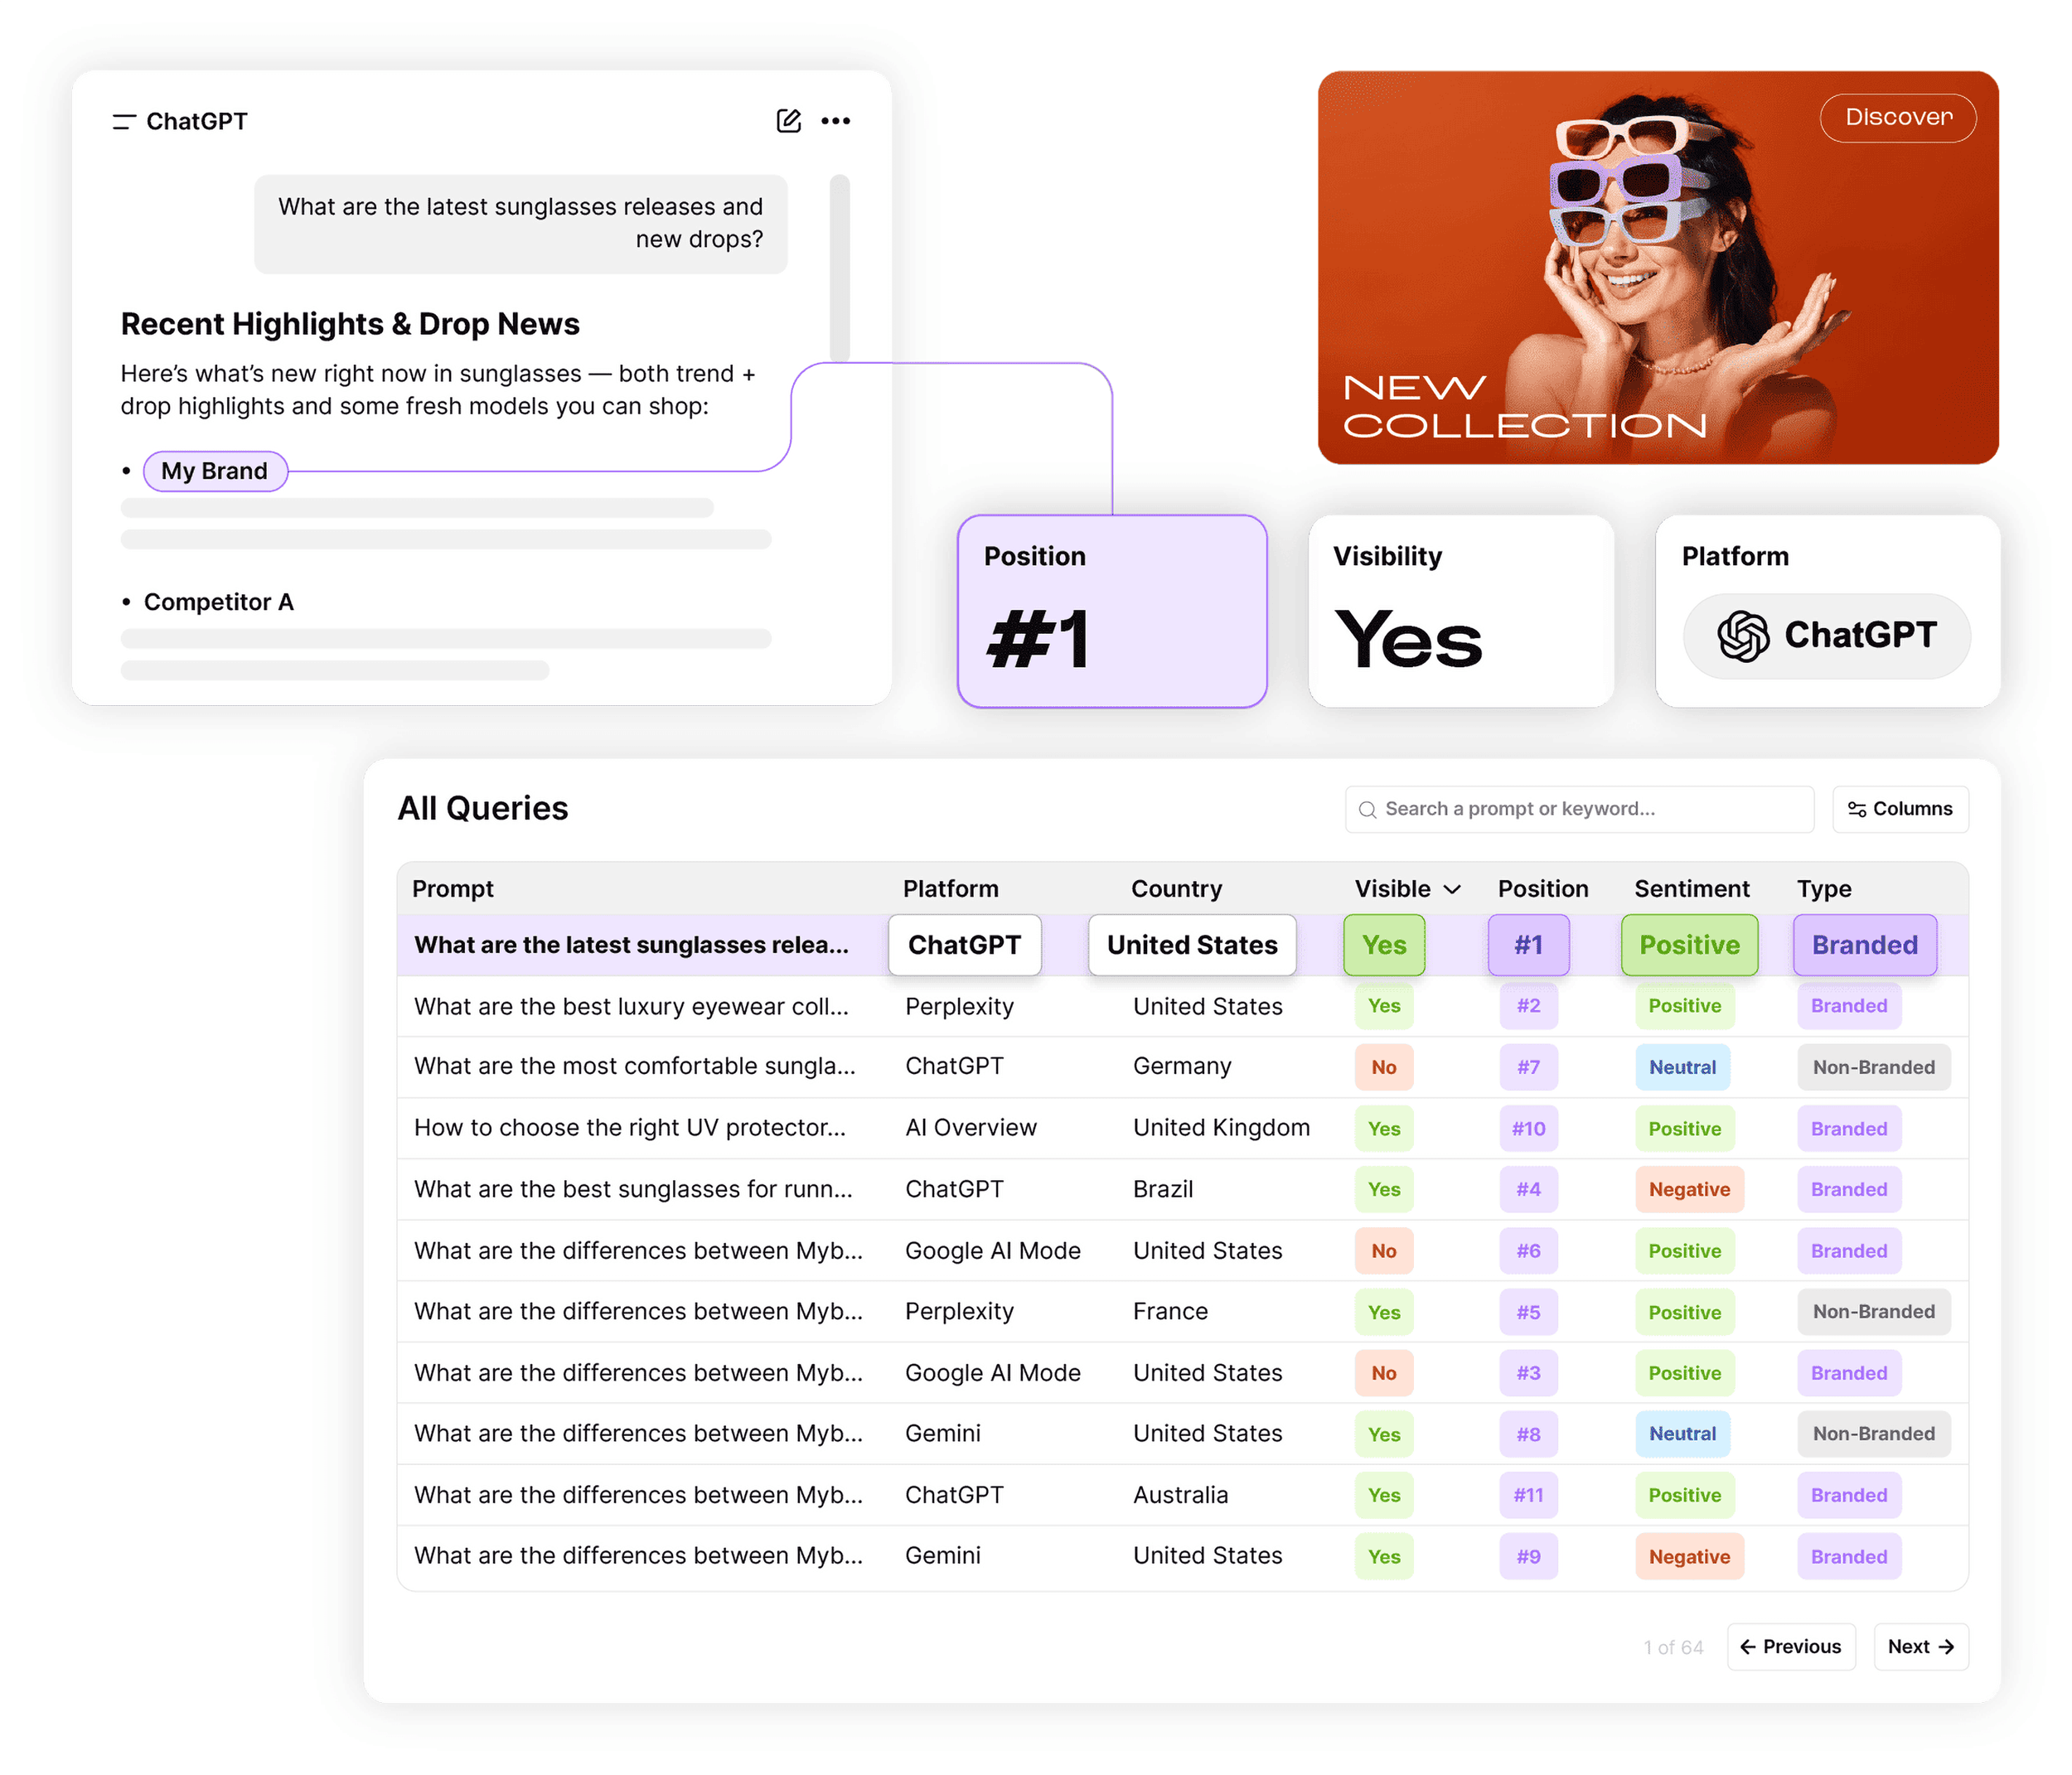The image size is (2072, 1775).
Task: Click the Non-Branded badge in France row
Action: 1873,1311
